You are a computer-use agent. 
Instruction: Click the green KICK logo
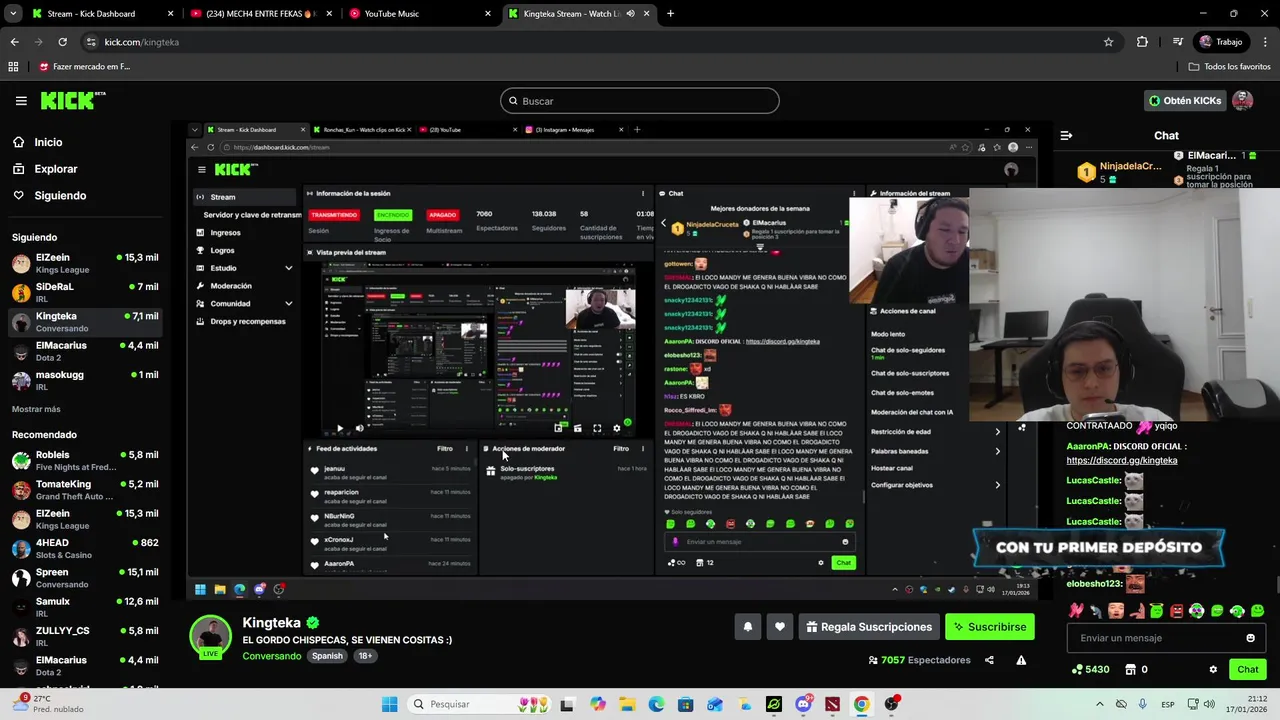[72, 100]
